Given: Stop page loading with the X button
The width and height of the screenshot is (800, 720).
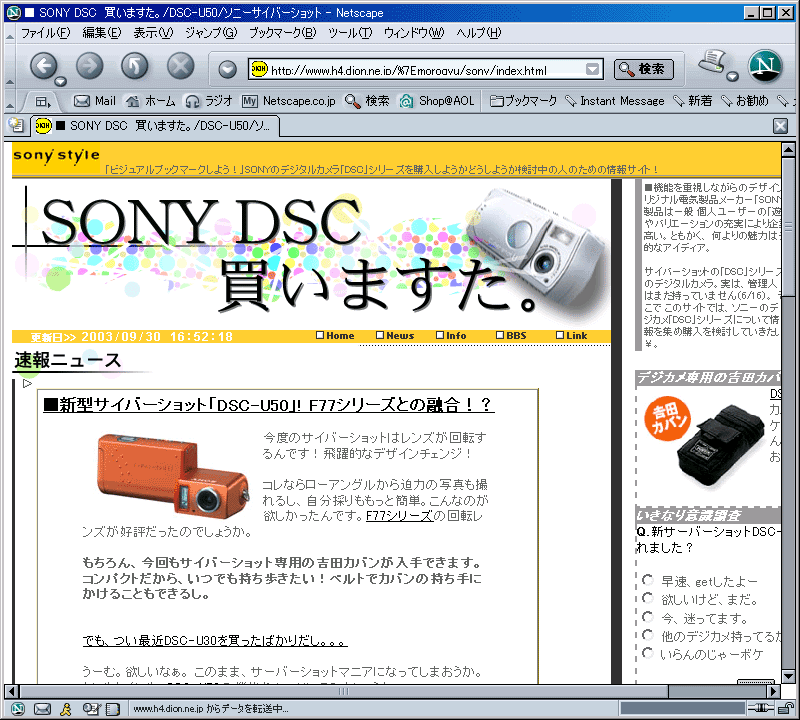Looking at the screenshot, I should click(181, 66).
